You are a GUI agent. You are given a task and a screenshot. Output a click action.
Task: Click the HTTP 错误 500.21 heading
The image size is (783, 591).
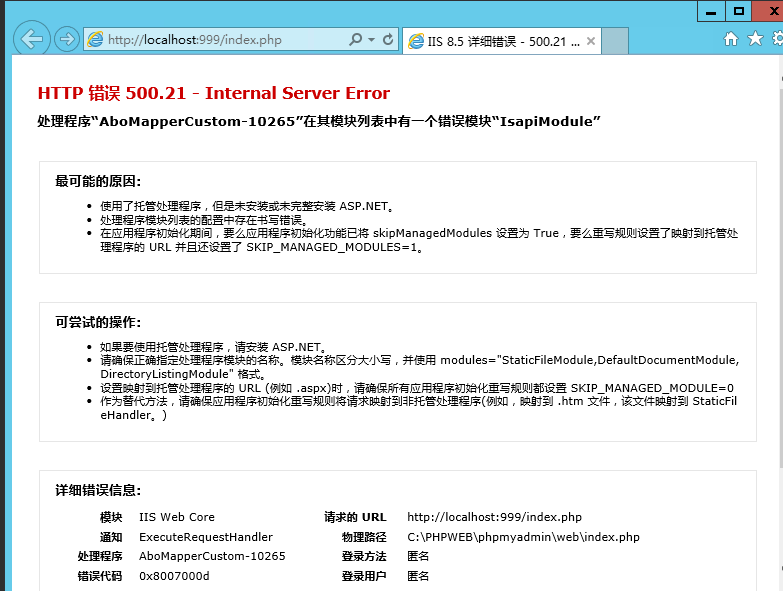214,93
